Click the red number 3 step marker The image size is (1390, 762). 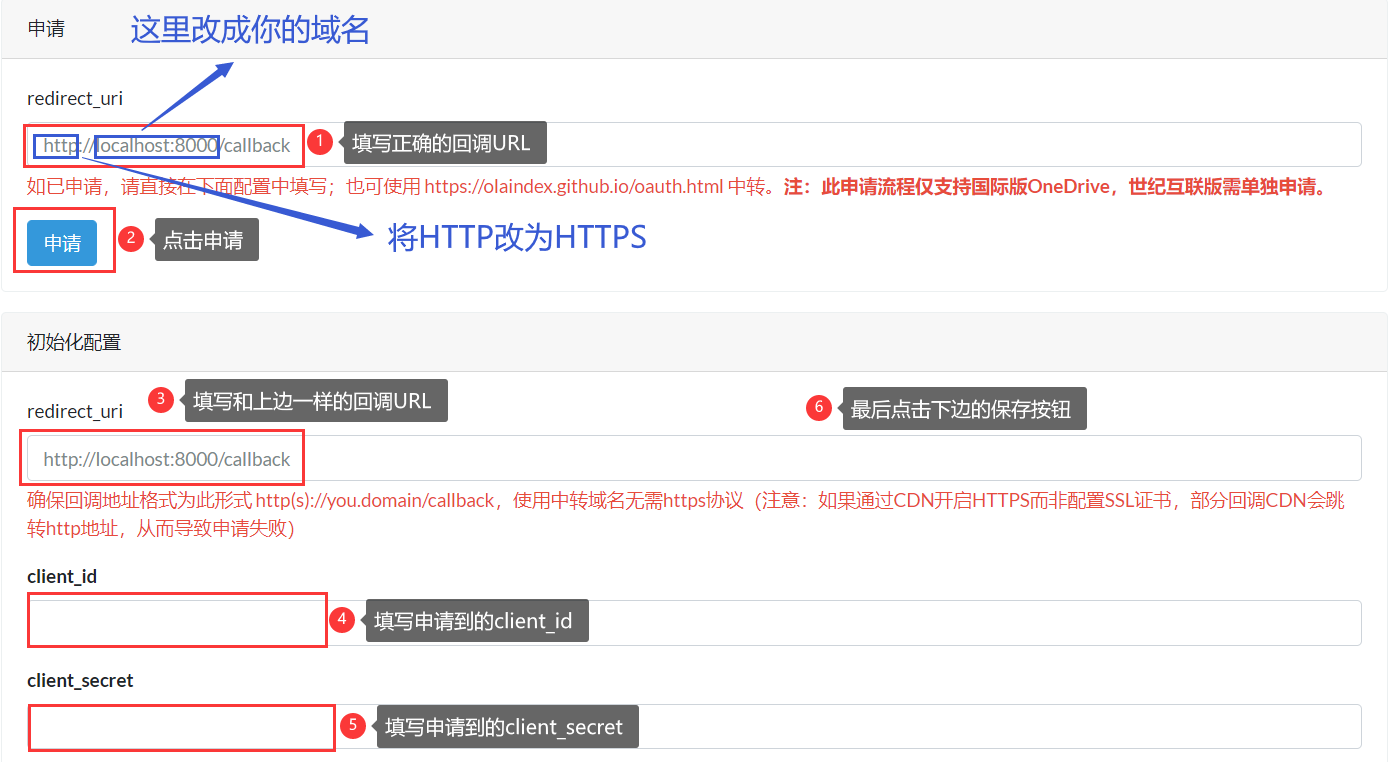tap(160, 400)
